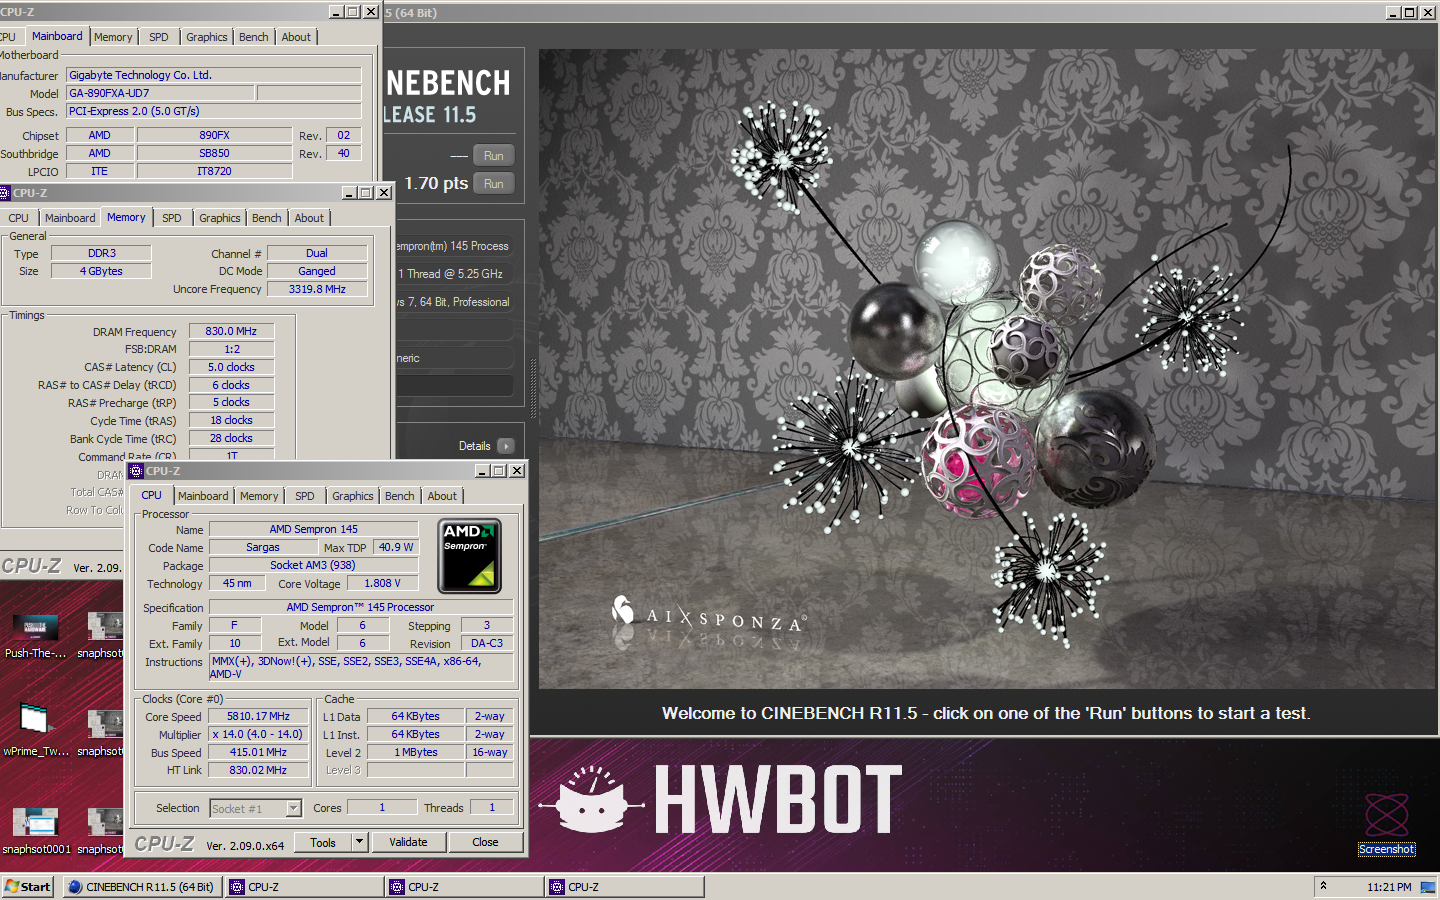
Task: Open the Tools dropdown arrow
Action: pos(360,842)
